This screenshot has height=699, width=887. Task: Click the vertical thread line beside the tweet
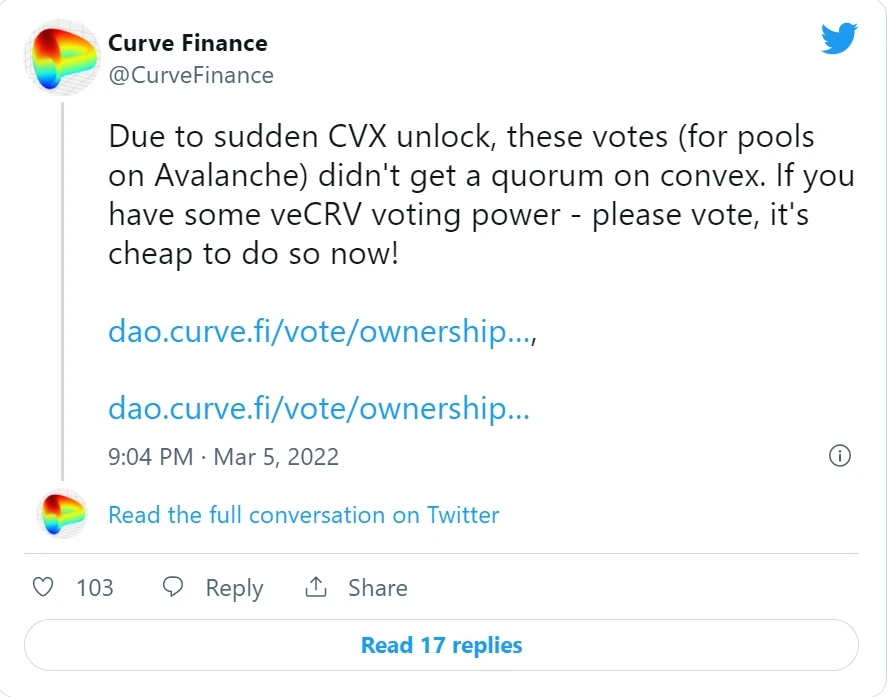click(62, 292)
